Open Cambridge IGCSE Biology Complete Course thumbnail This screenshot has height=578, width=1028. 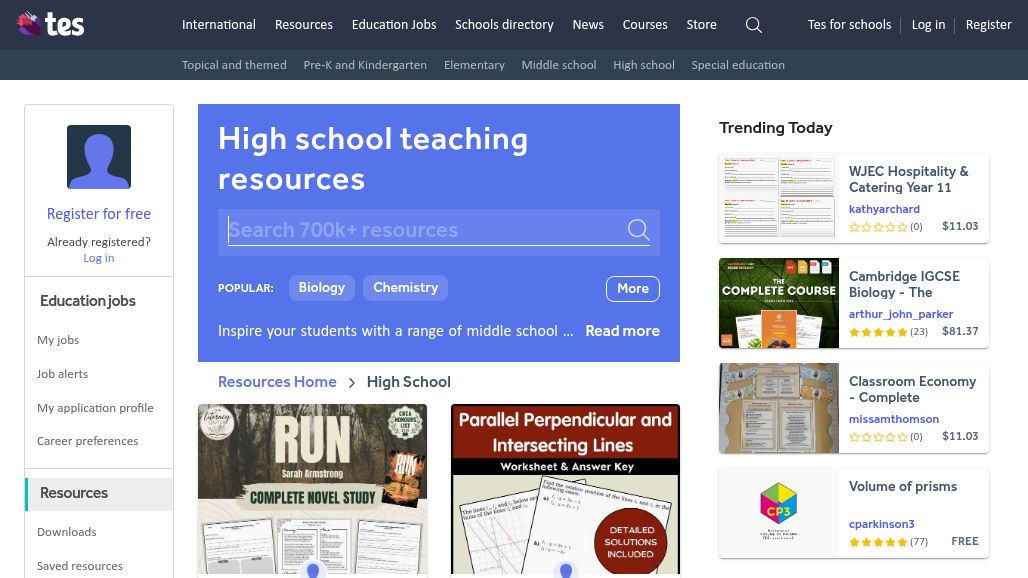[779, 303]
